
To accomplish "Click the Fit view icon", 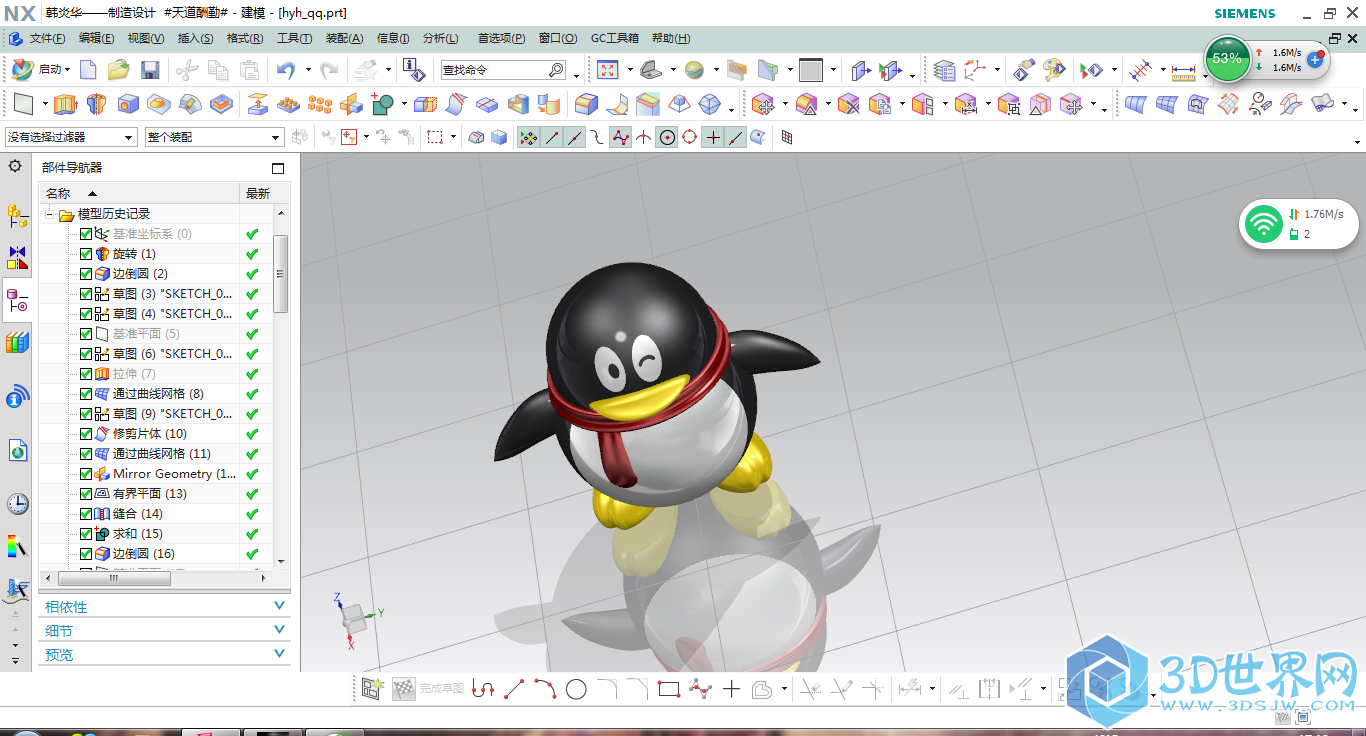I will (x=608, y=70).
